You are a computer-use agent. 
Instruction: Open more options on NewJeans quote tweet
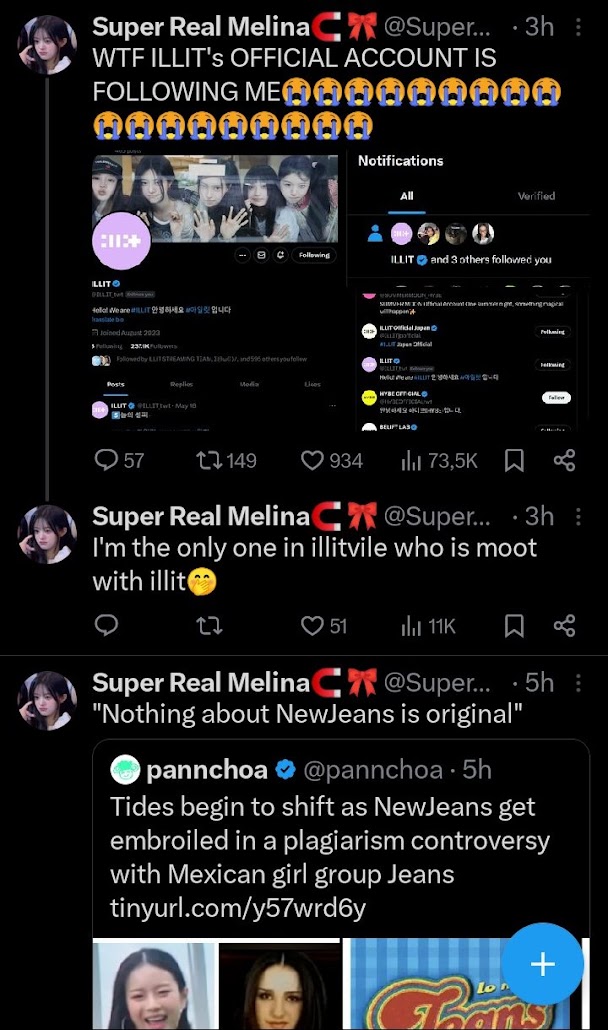point(577,682)
